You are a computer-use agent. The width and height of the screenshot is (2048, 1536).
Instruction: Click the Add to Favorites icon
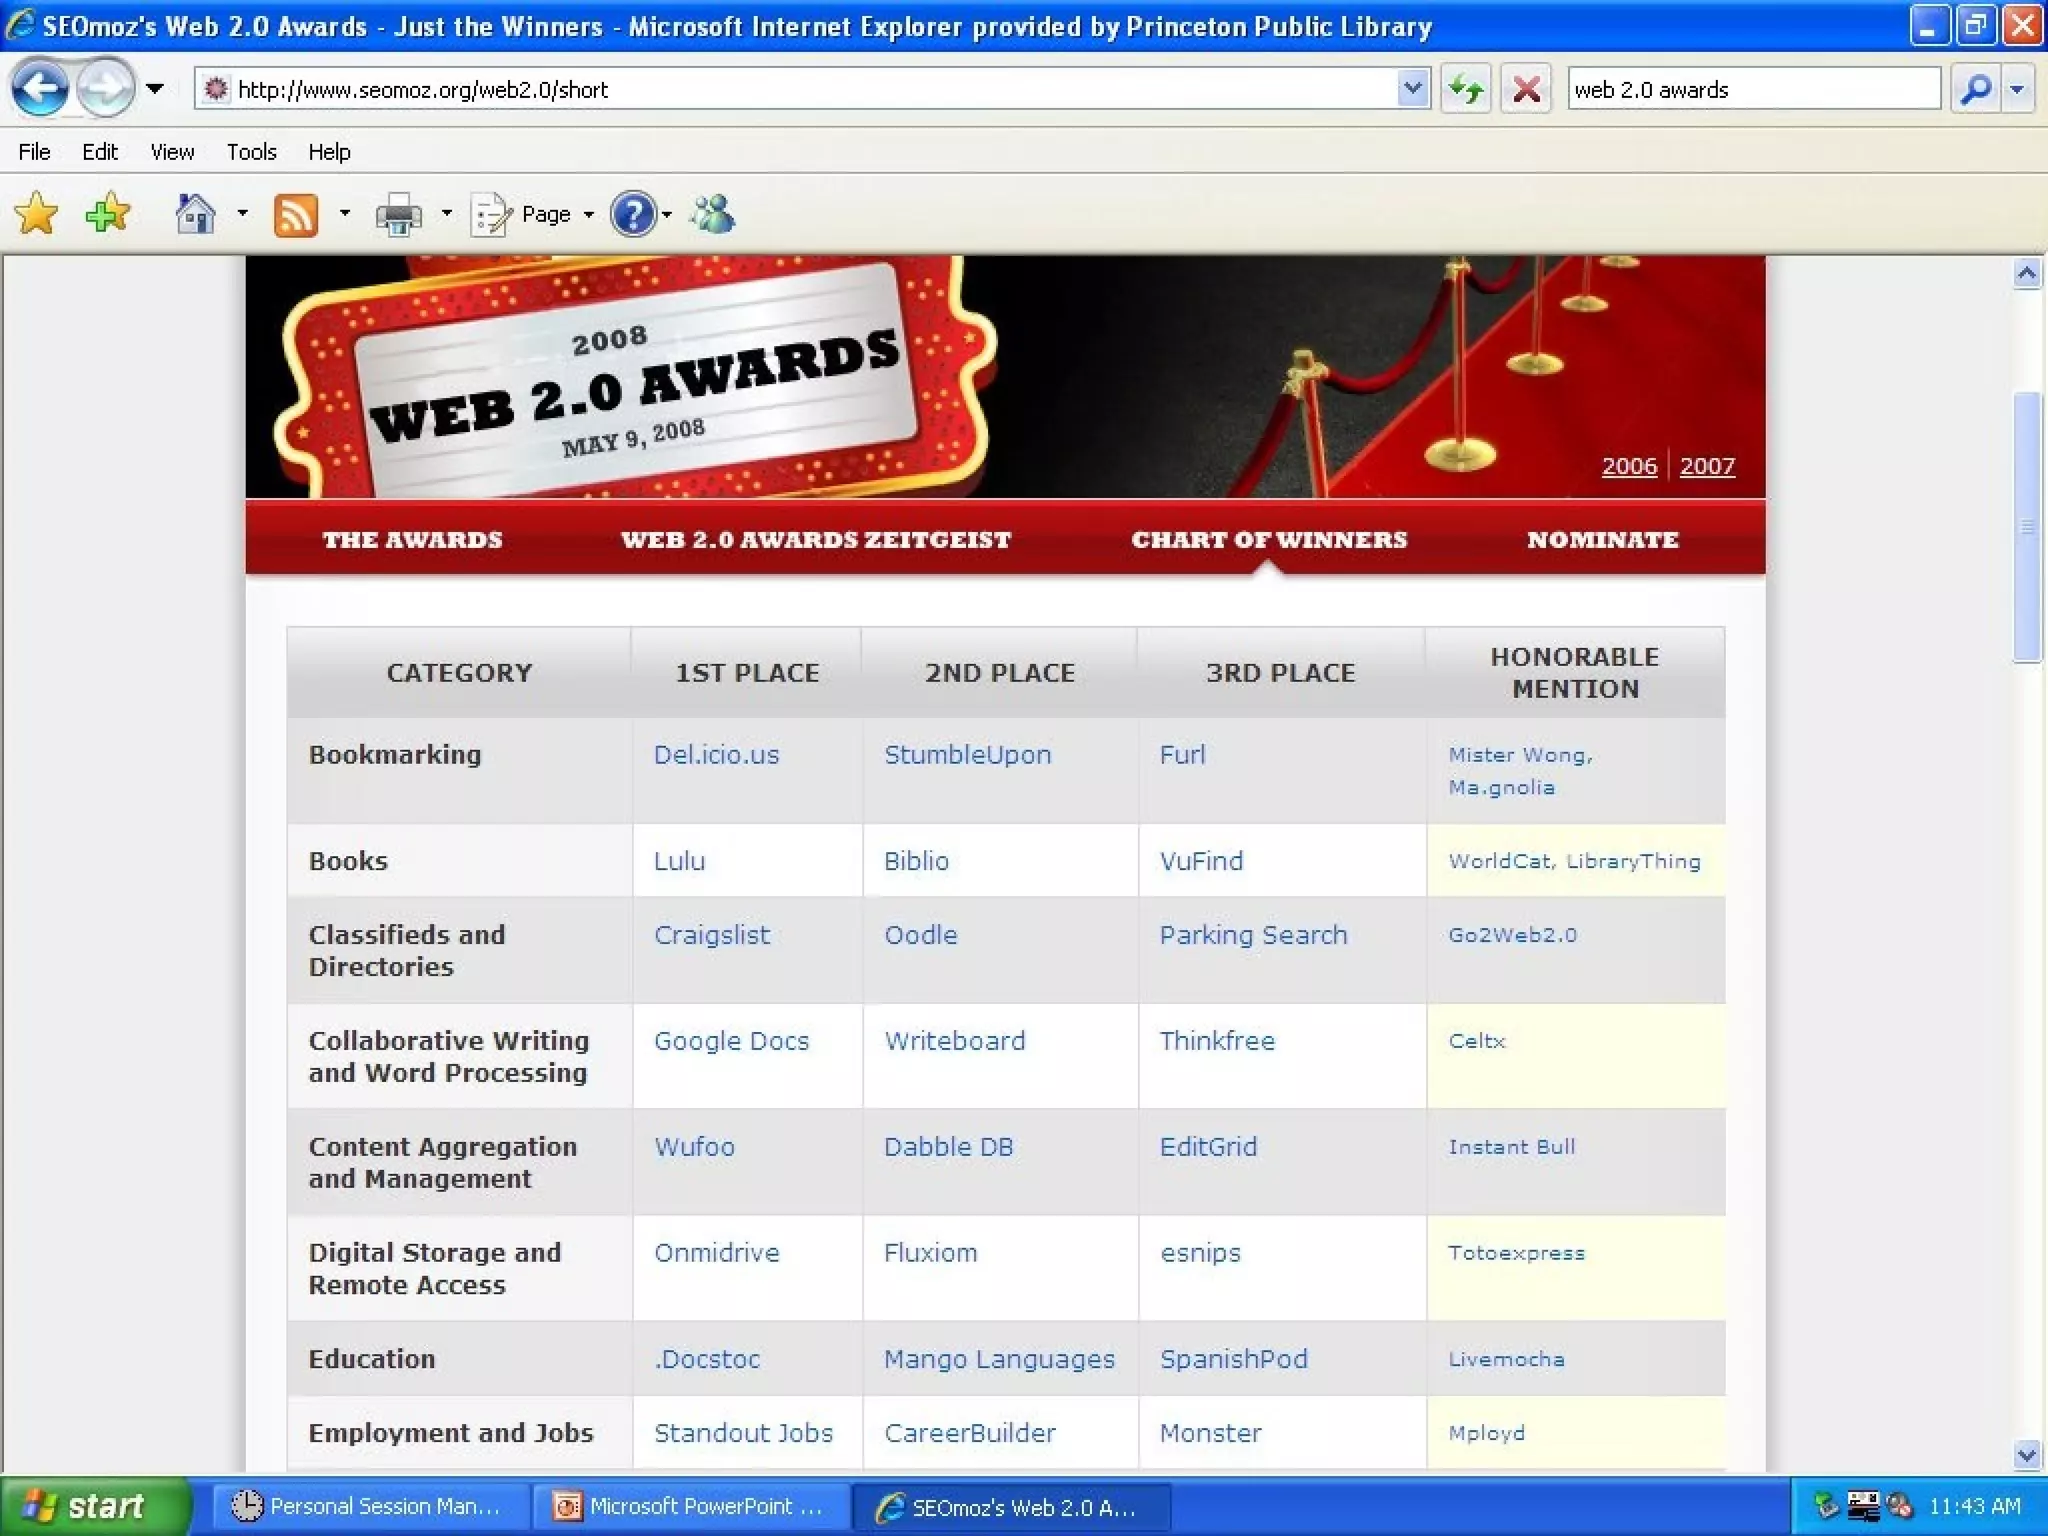108,214
